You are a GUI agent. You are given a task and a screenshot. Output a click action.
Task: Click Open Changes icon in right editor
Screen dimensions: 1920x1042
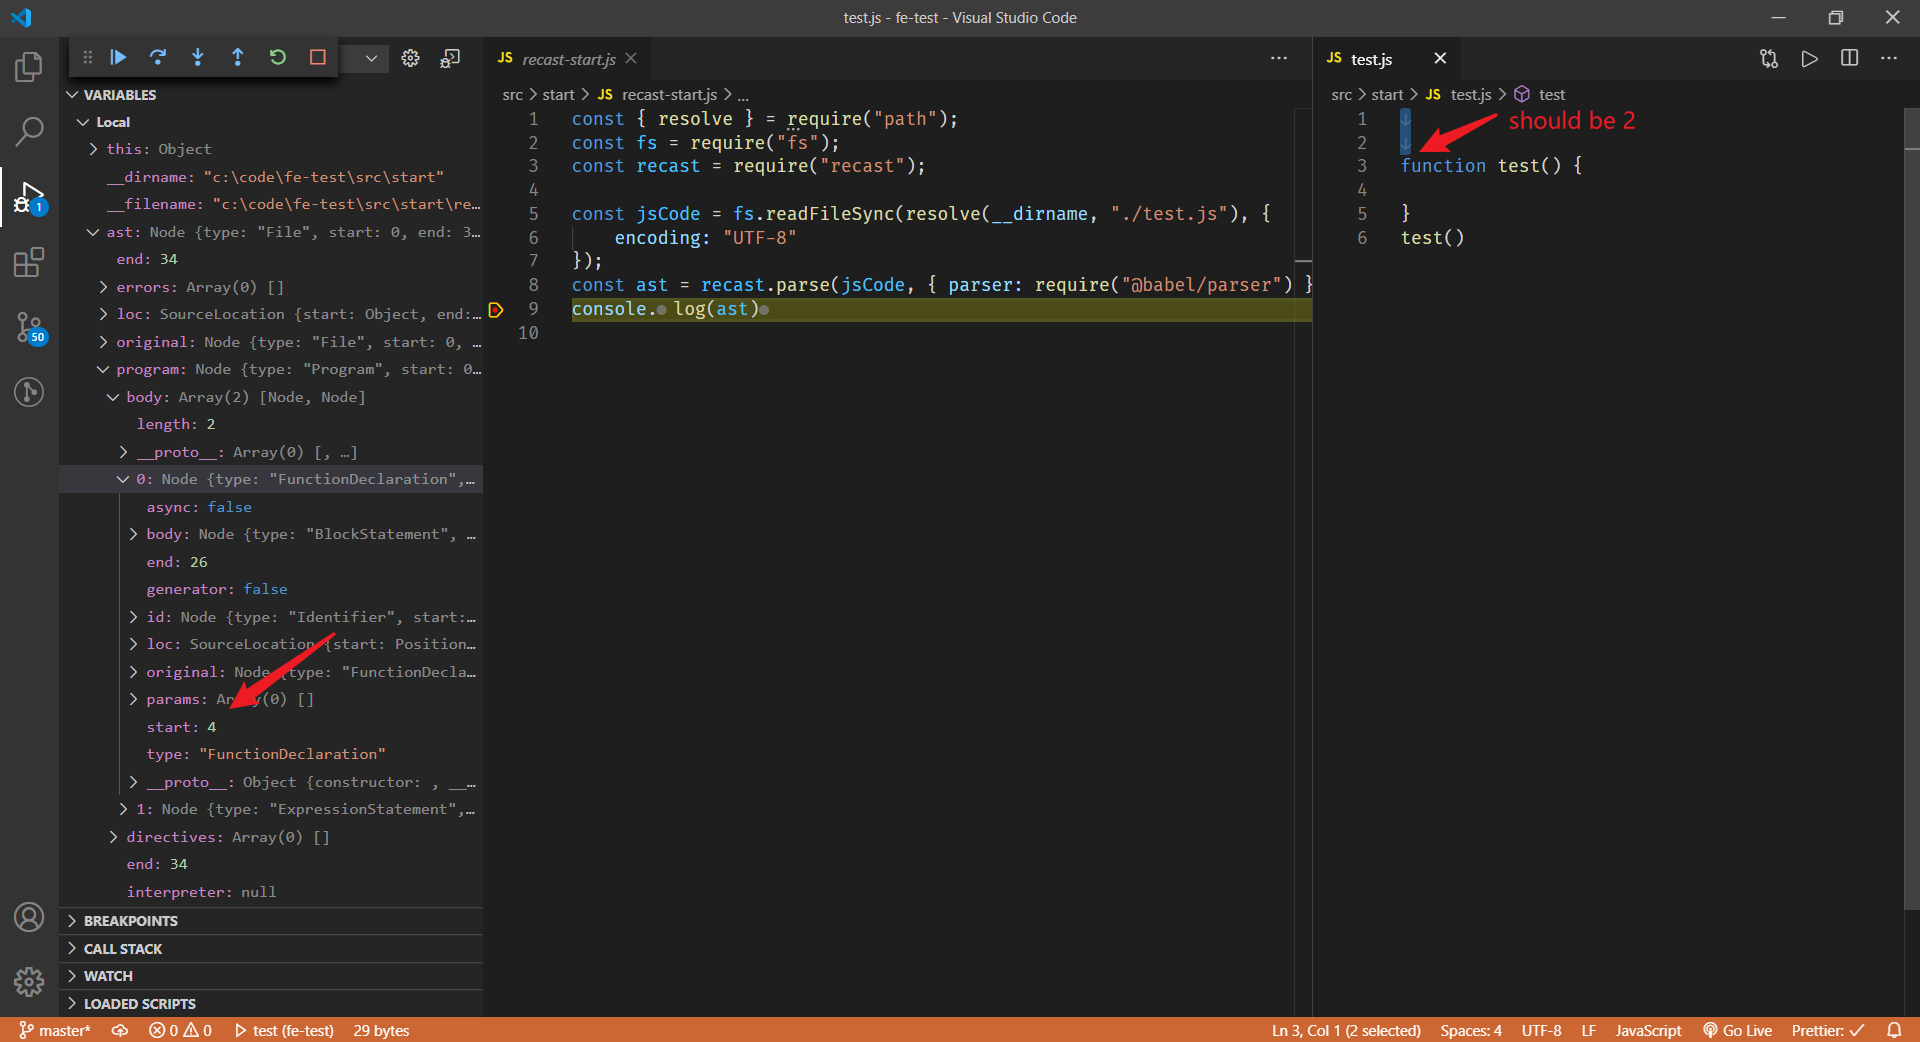pos(1769,58)
